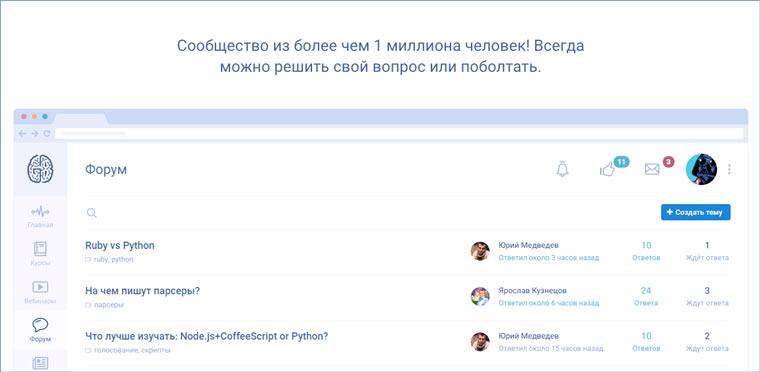760x372 pixels.
Task: Select the browser tab
Action: pyautogui.click(x=81, y=118)
